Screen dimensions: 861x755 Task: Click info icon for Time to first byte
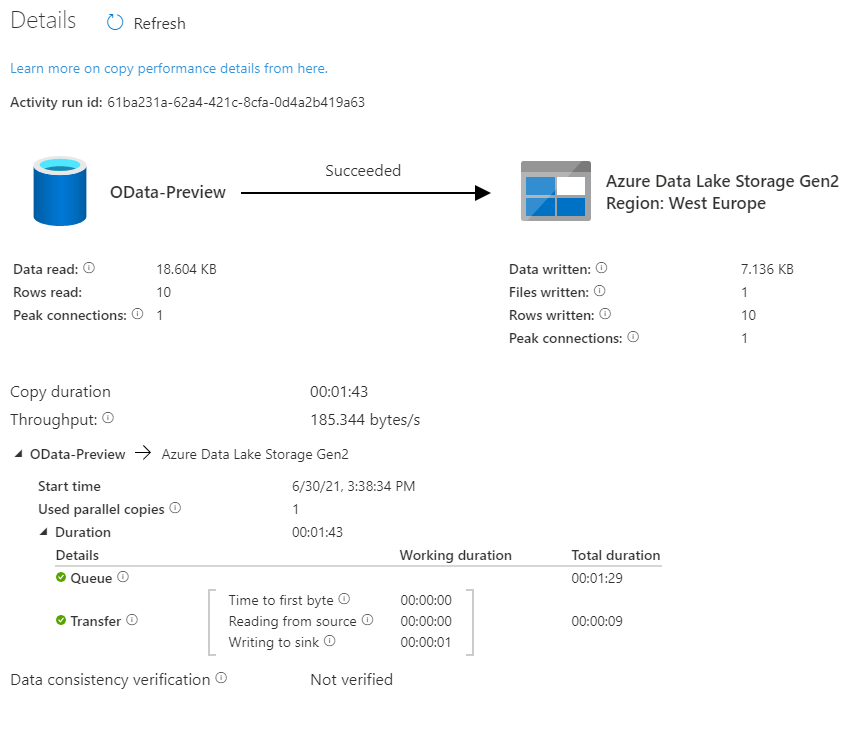click(344, 599)
